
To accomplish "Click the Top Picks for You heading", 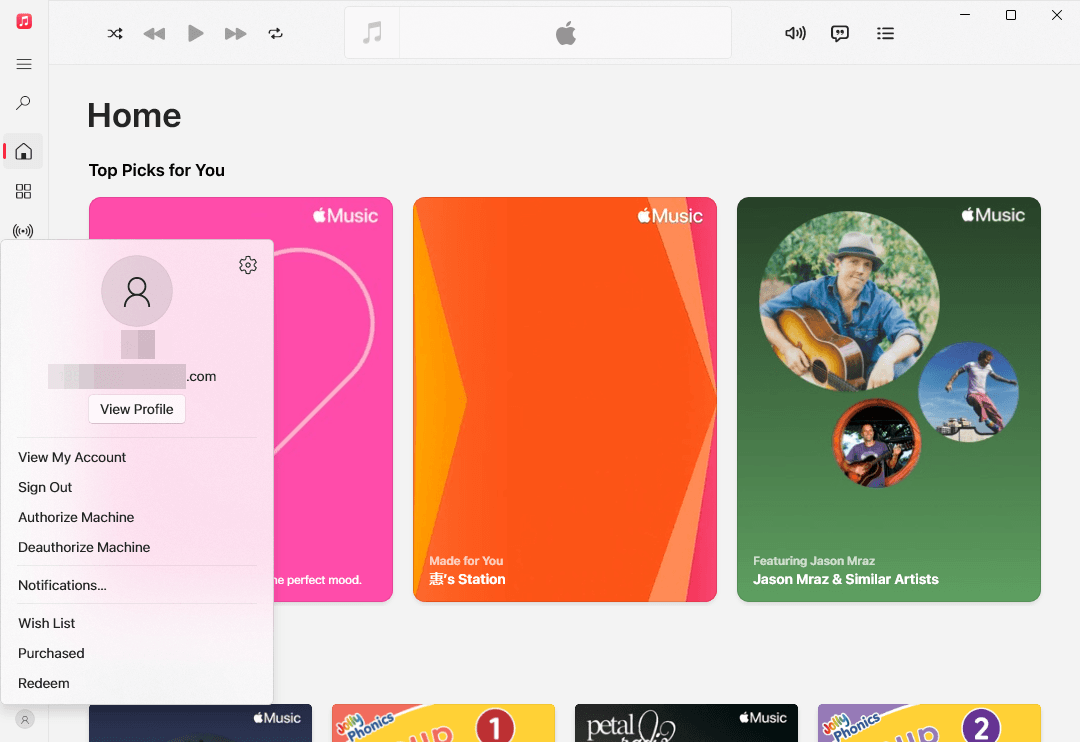I will [x=157, y=170].
